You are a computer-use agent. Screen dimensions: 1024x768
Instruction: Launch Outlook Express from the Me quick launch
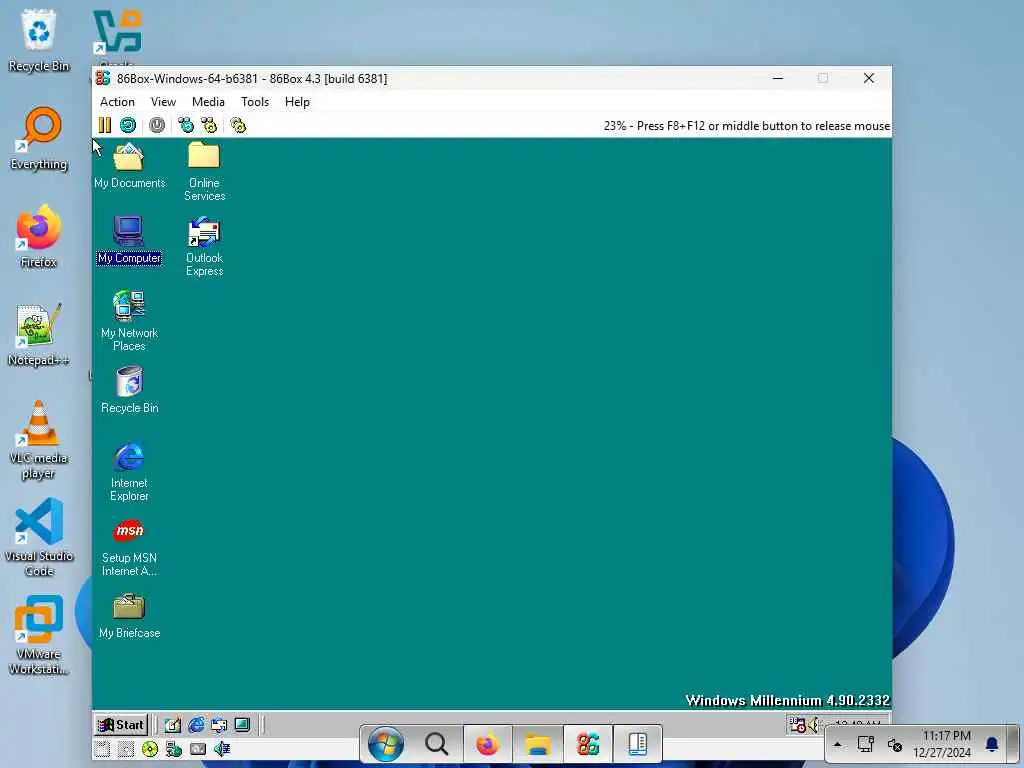tap(219, 724)
